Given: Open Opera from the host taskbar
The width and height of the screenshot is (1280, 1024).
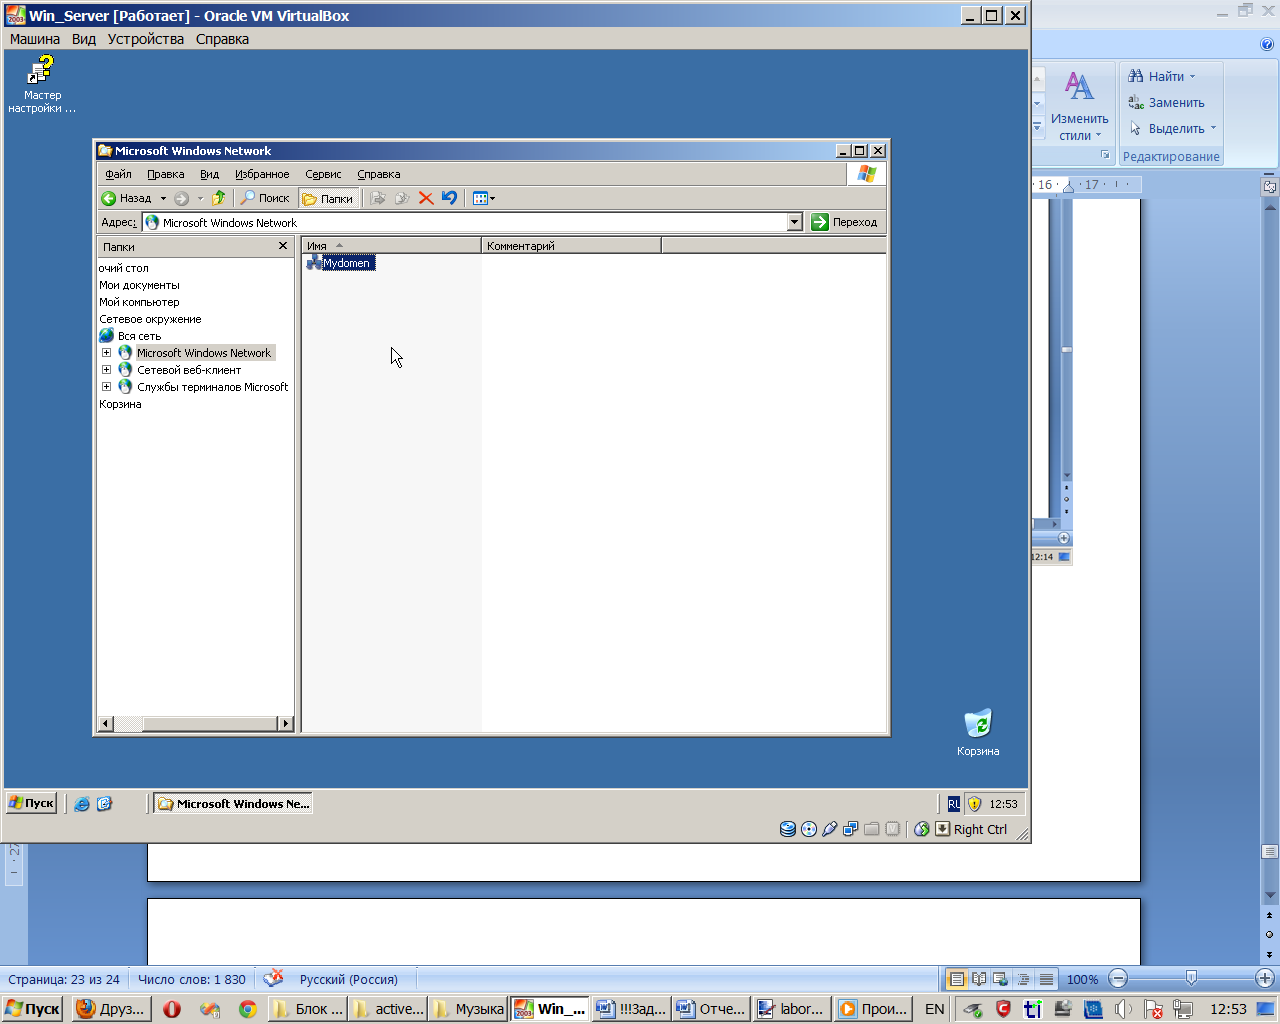Looking at the screenshot, I should 171,1008.
